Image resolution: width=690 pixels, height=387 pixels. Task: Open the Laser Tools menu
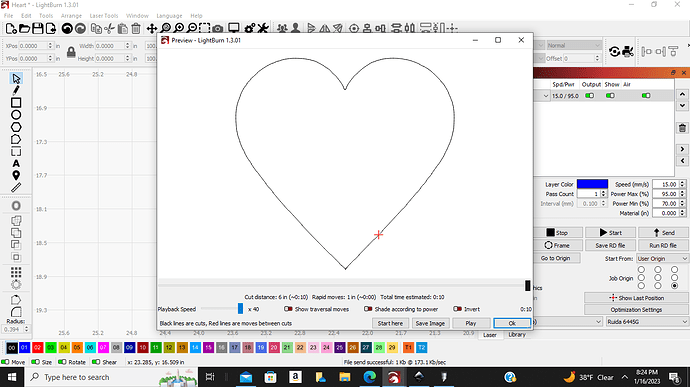click(x=104, y=16)
